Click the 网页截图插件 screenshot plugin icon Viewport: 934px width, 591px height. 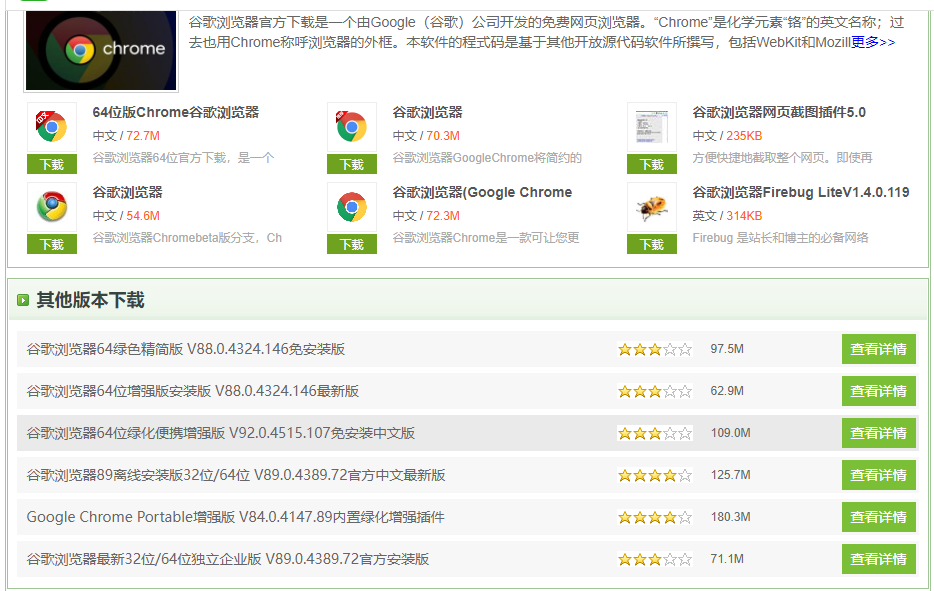652,125
